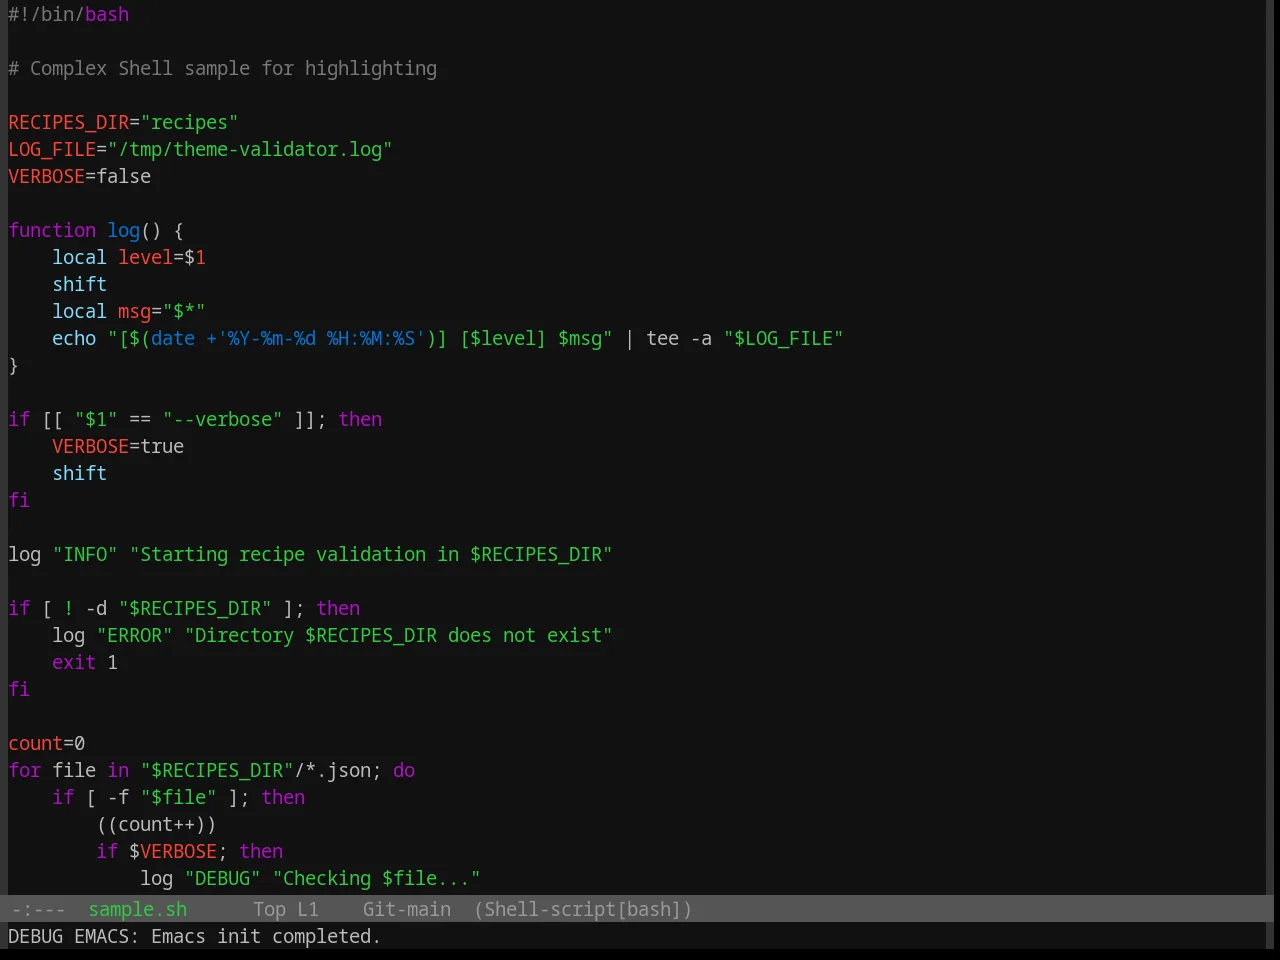Click the date format string '%Y-%m-%d %H:%M:%S'

click(x=321, y=338)
